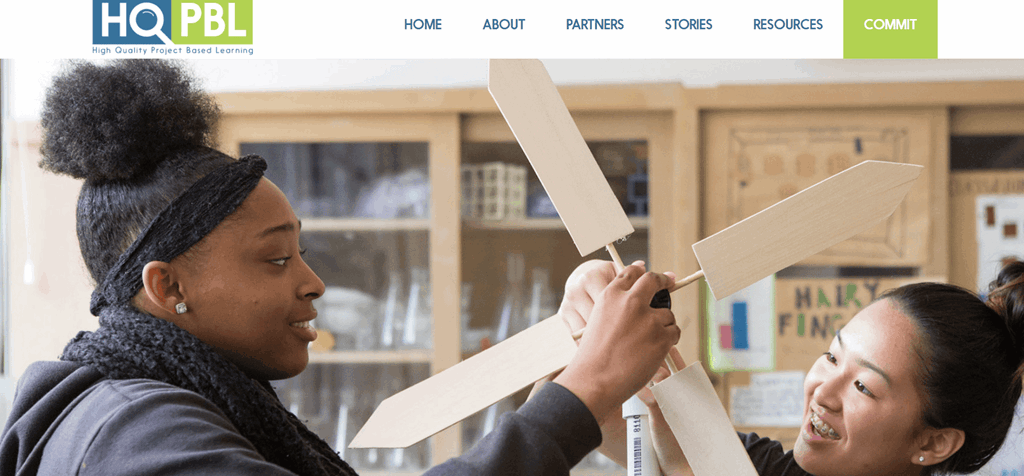Click the green PBL block of the logo
The height and width of the screenshot is (476, 1024).
[213, 22]
